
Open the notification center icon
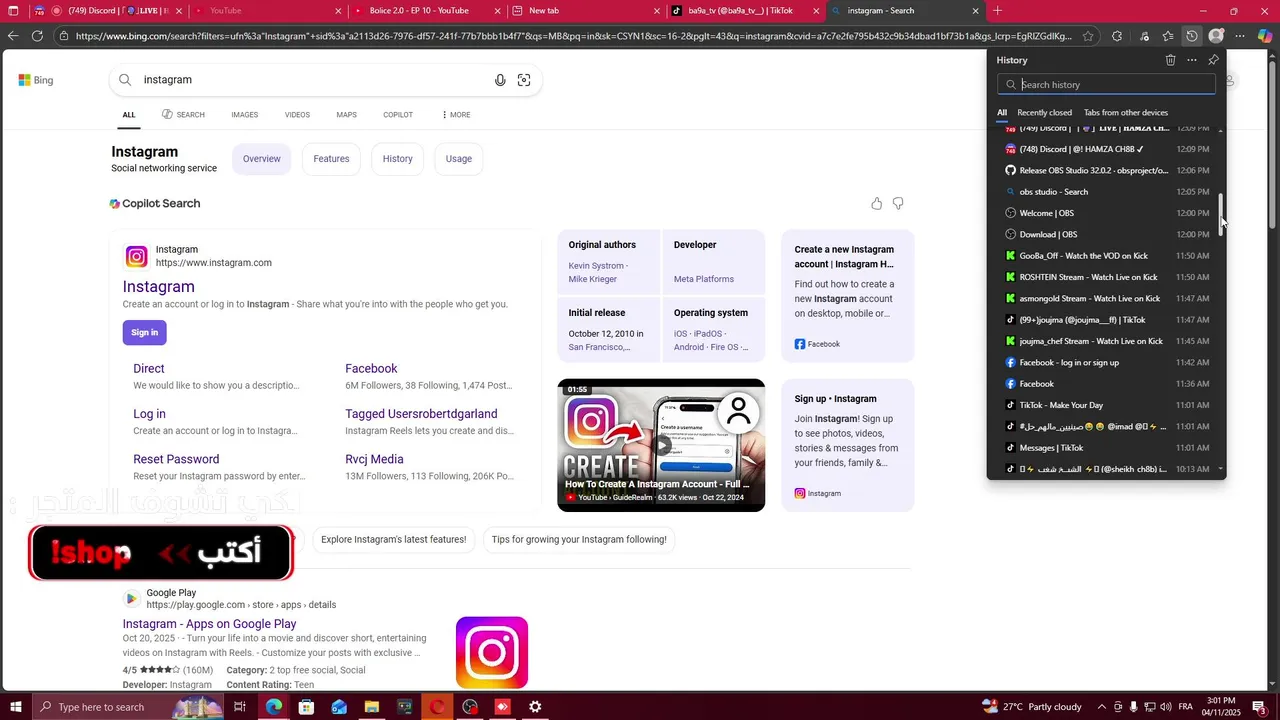(x=1258, y=707)
